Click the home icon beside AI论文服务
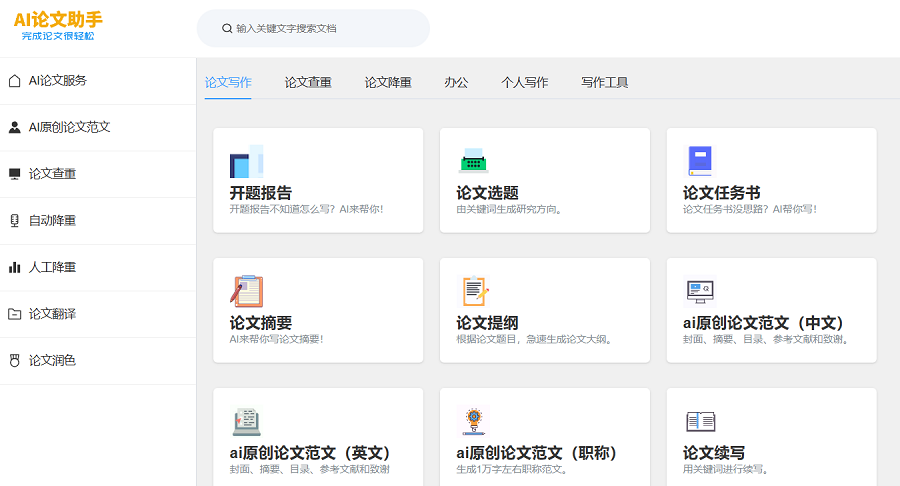Image resolution: width=900 pixels, height=486 pixels. point(15,81)
